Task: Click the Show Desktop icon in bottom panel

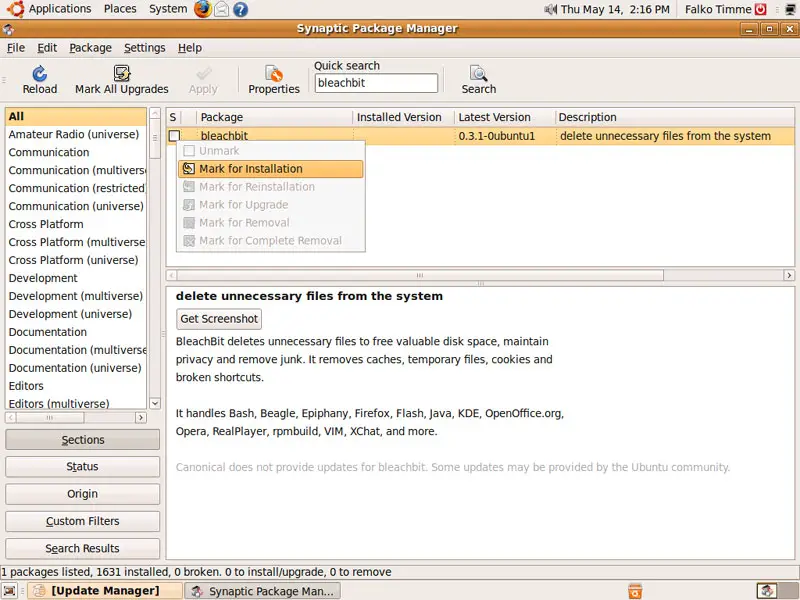Action: [10, 591]
